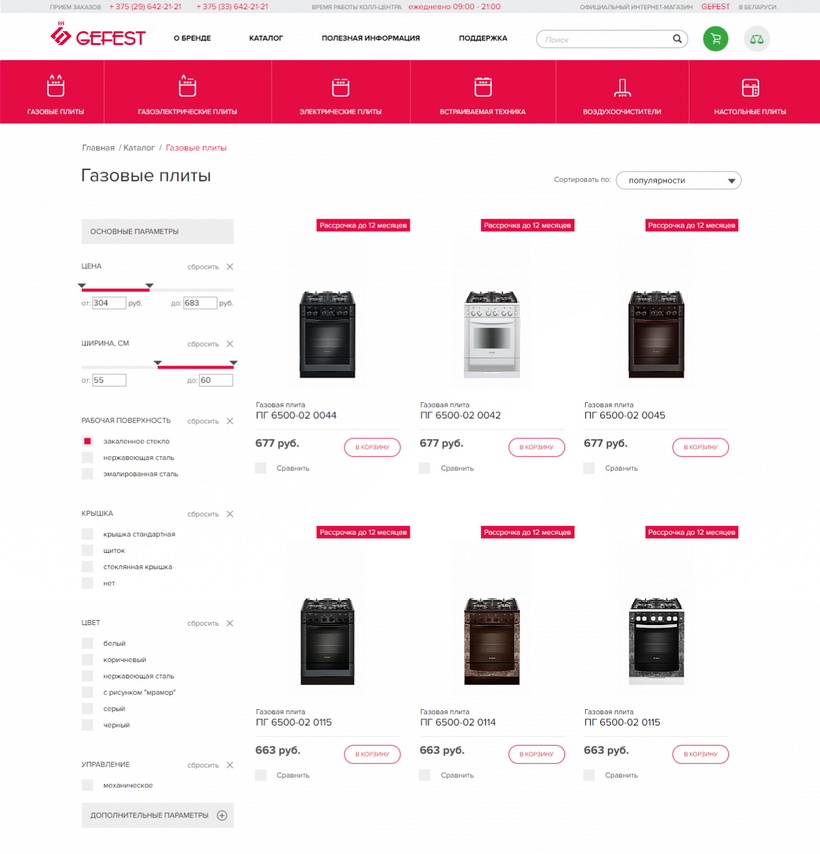The width and height of the screenshot is (820, 854).
Task: Select the Газоэлектрические плиты category icon
Action: coord(187,86)
